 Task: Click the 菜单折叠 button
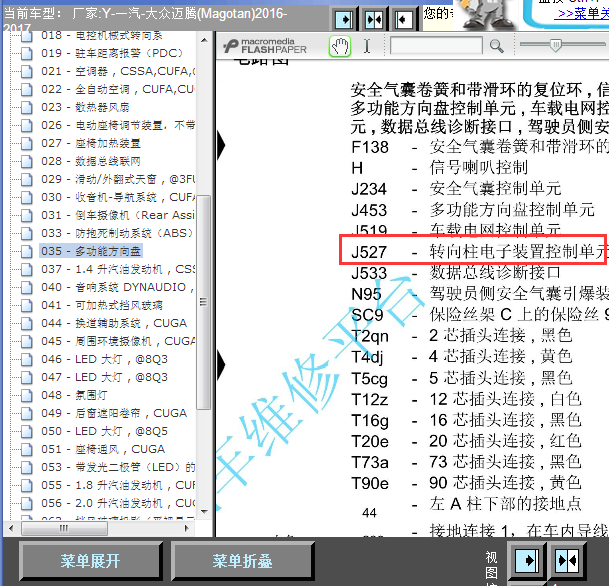(x=242, y=561)
